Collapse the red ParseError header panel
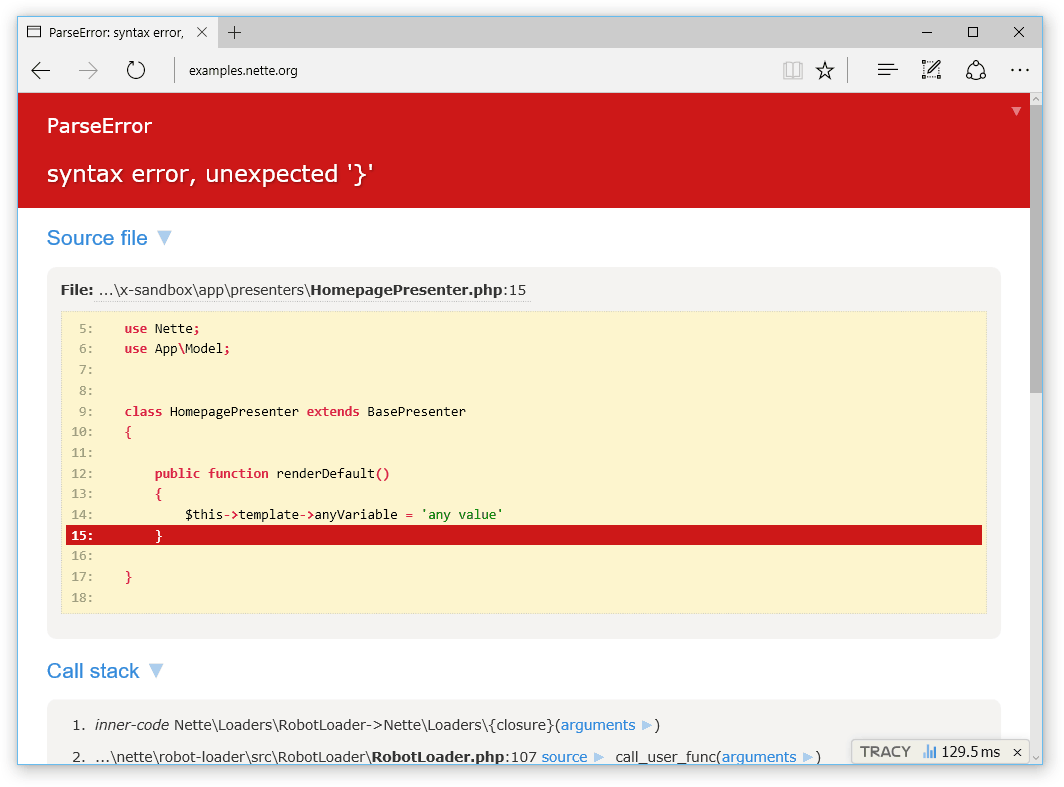 pos(1017,111)
